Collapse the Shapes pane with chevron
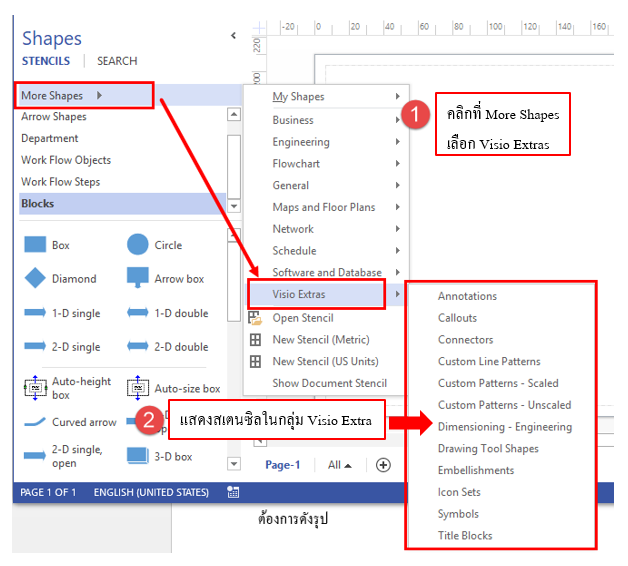The height and width of the screenshot is (566, 628). (x=233, y=36)
